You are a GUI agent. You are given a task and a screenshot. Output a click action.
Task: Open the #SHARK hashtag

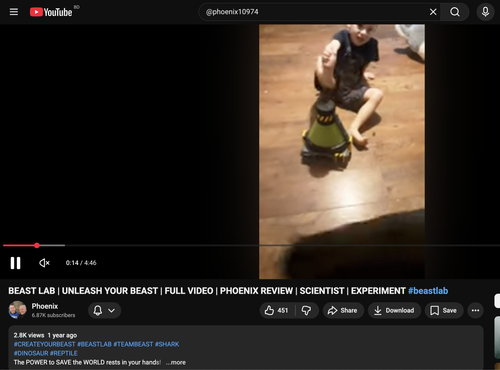167,344
